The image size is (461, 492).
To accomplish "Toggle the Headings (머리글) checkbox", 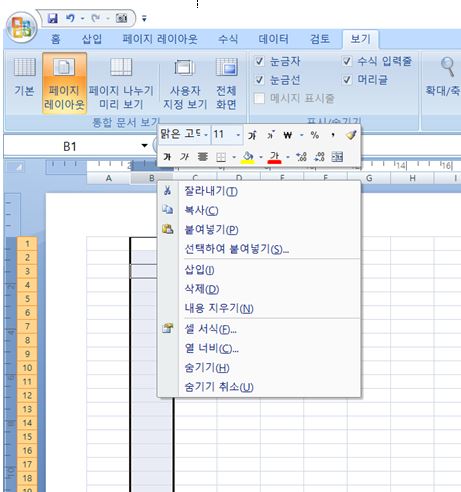I will (x=347, y=80).
